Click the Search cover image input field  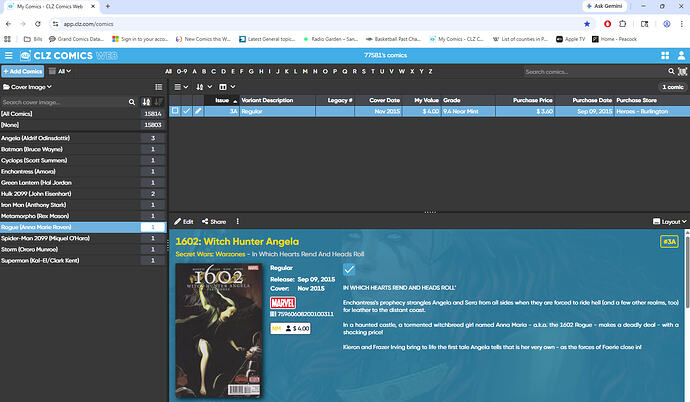[x=65, y=102]
